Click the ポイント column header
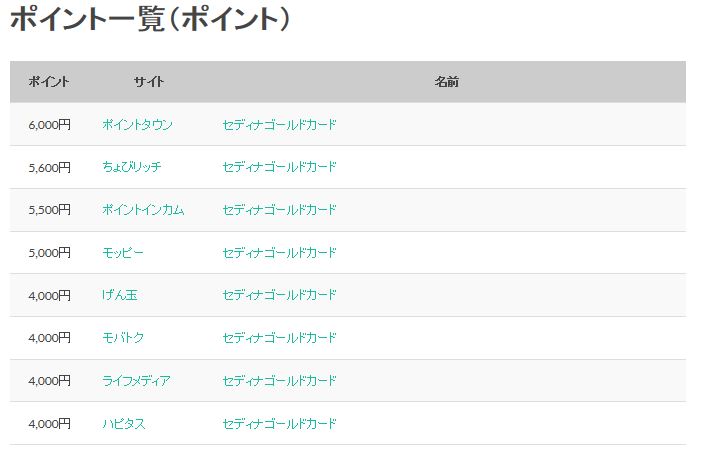 [x=49, y=82]
